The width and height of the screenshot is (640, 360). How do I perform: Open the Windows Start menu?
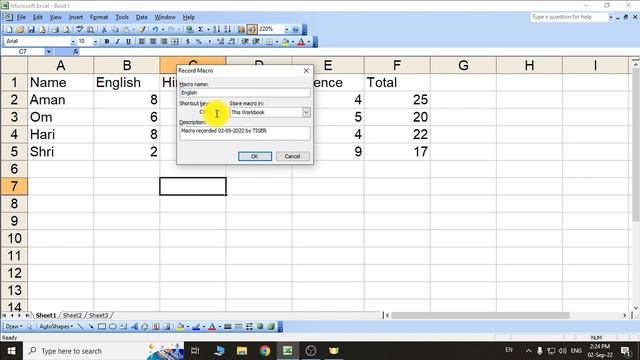click(11, 351)
